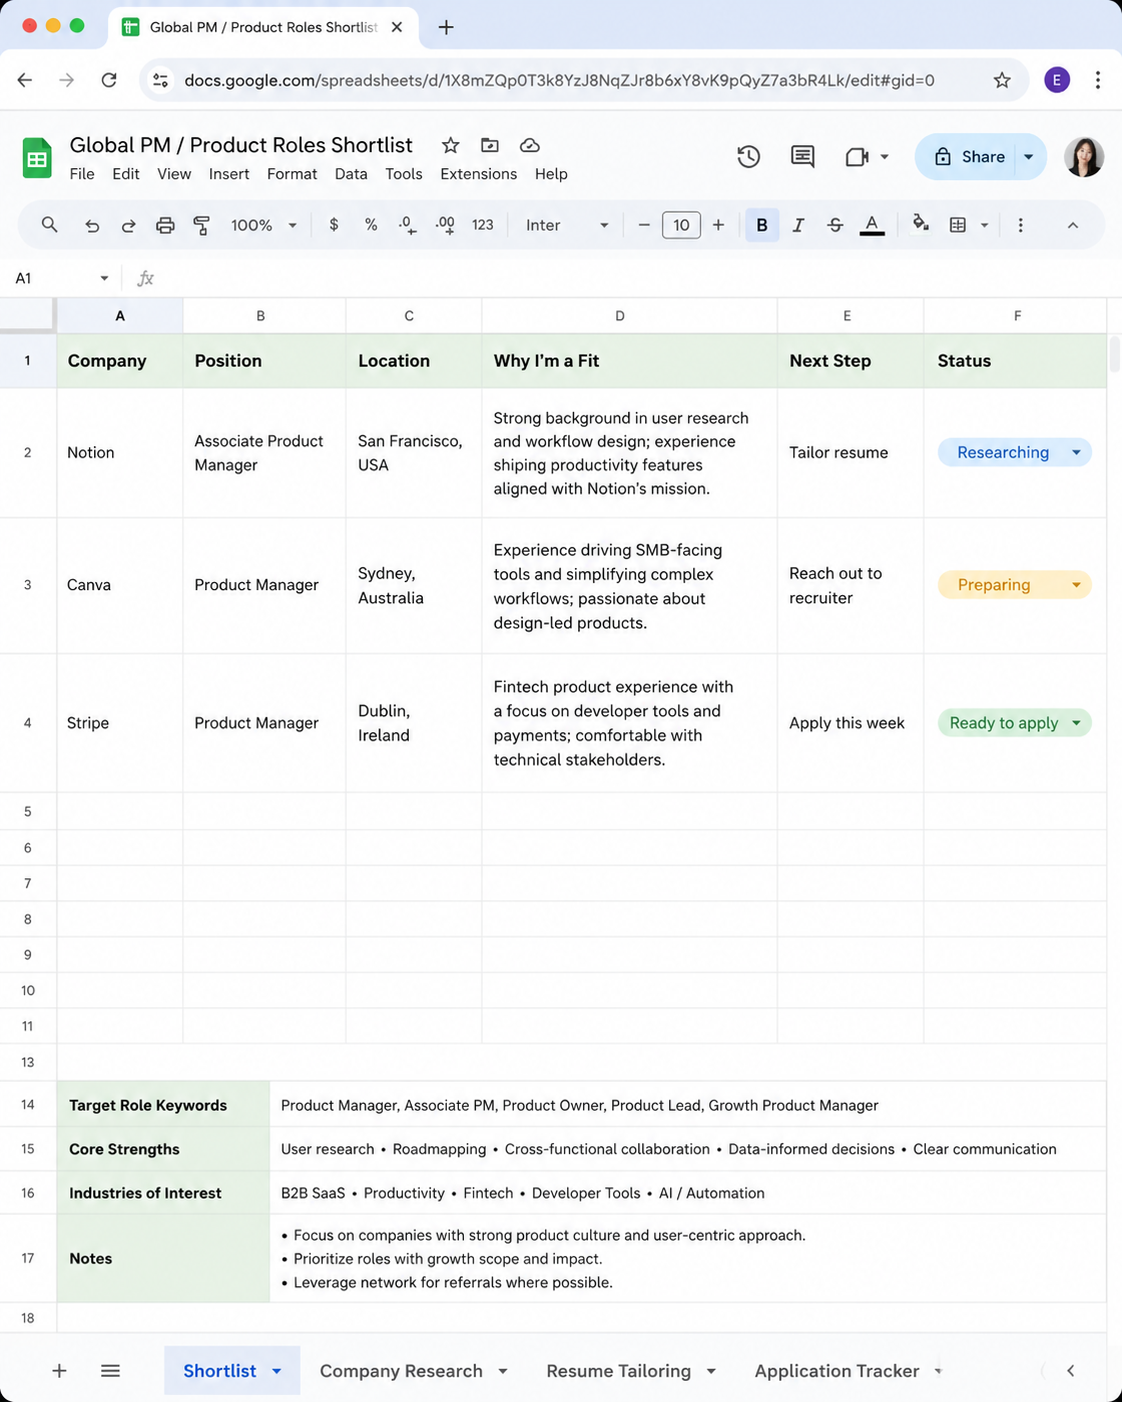This screenshot has height=1402, width=1122.
Task: Start a video call with camera icon
Action: [x=857, y=157]
